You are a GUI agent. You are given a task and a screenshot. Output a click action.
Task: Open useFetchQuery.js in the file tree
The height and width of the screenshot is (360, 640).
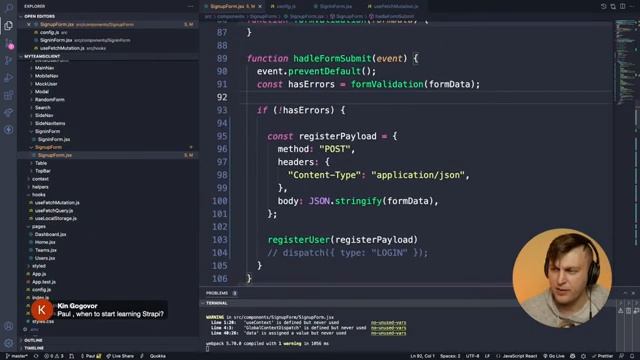53,211
